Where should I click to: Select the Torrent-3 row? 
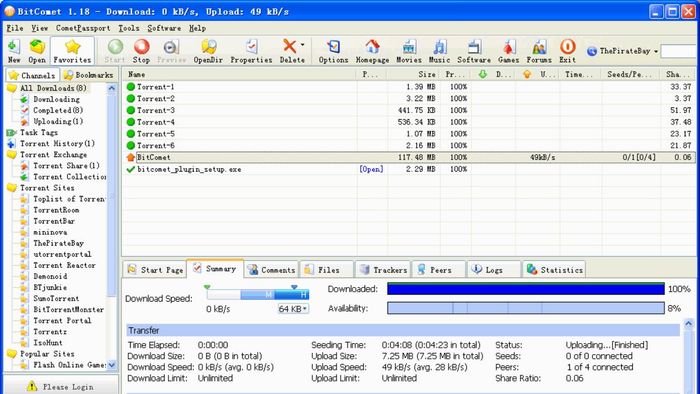pos(408,110)
